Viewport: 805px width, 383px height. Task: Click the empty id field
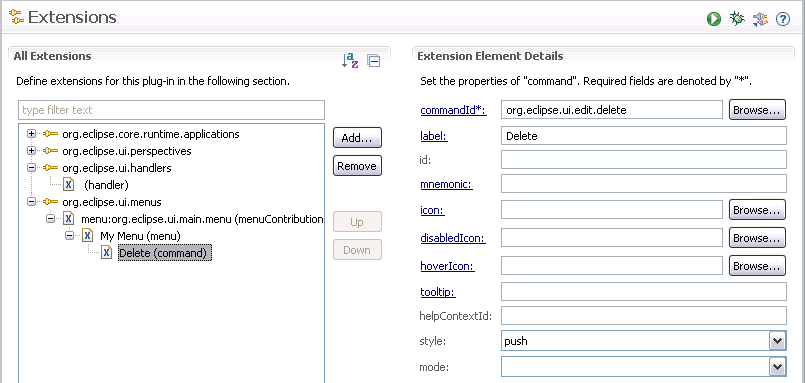644,160
